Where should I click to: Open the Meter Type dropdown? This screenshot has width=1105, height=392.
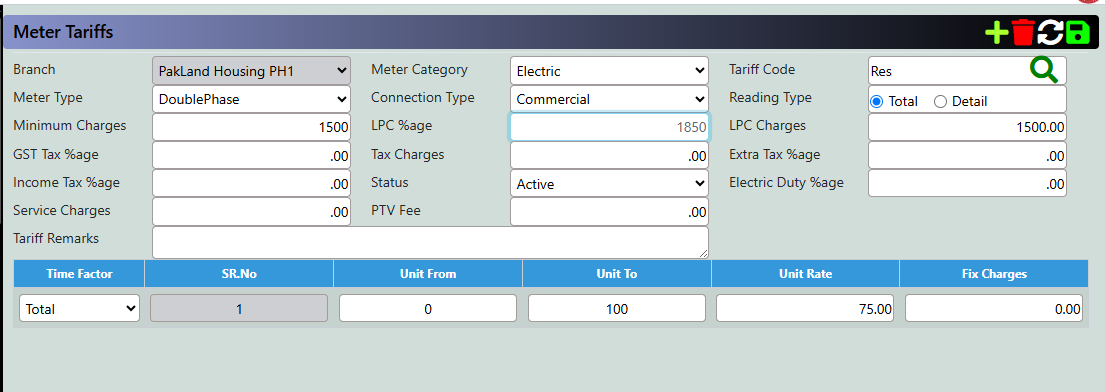pos(252,99)
